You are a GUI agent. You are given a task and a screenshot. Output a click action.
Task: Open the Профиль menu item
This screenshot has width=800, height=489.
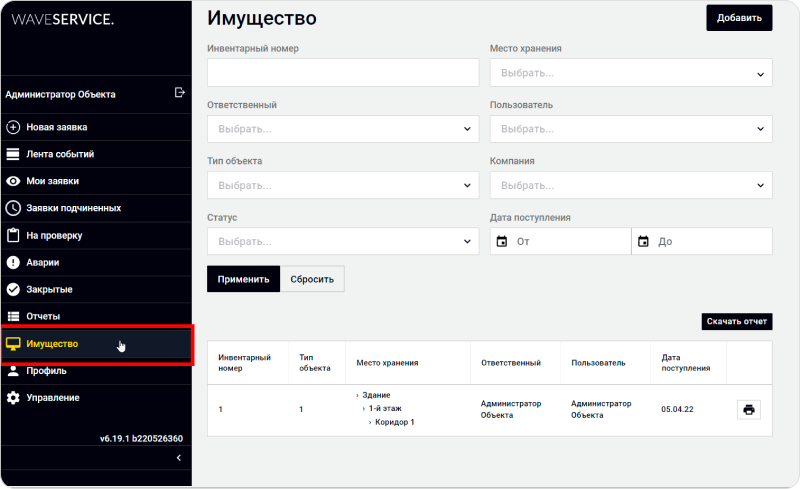point(46,370)
